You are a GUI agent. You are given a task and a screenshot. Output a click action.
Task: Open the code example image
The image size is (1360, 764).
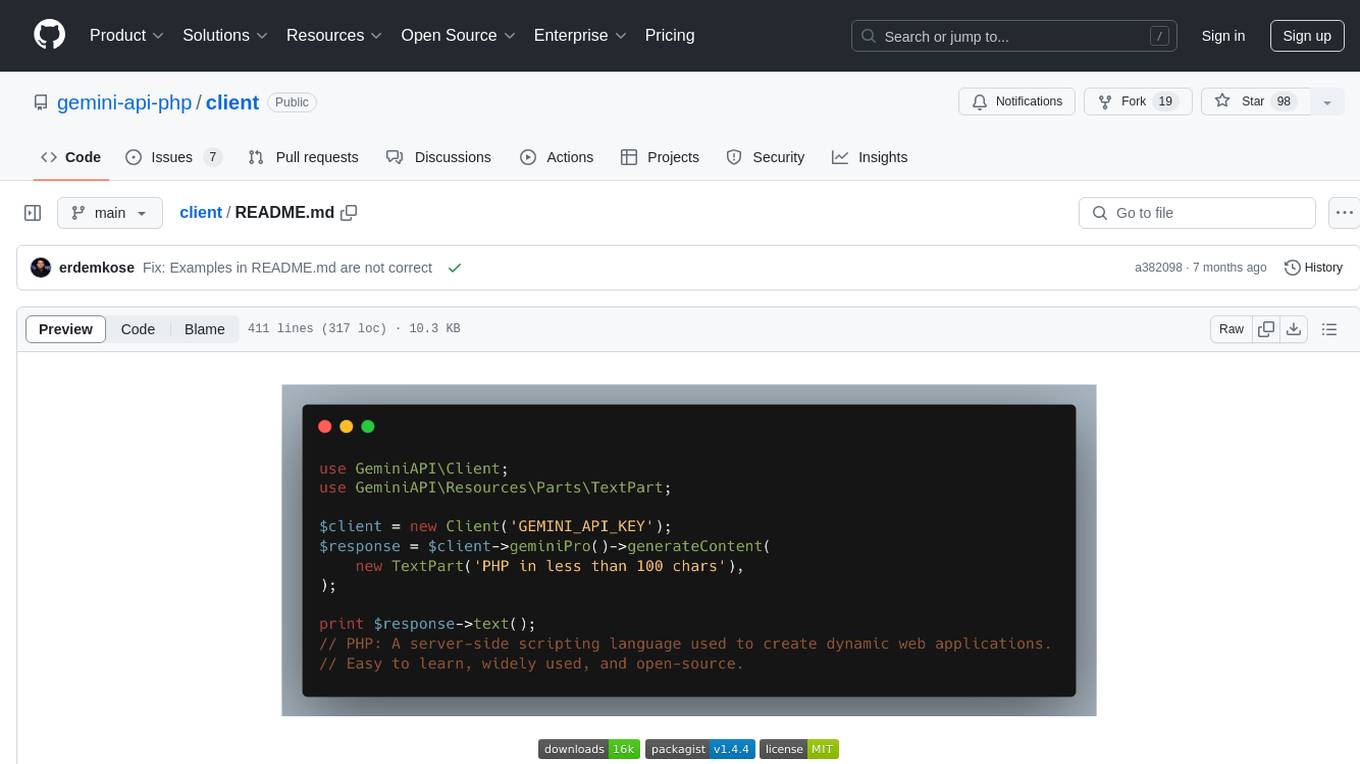[689, 550]
